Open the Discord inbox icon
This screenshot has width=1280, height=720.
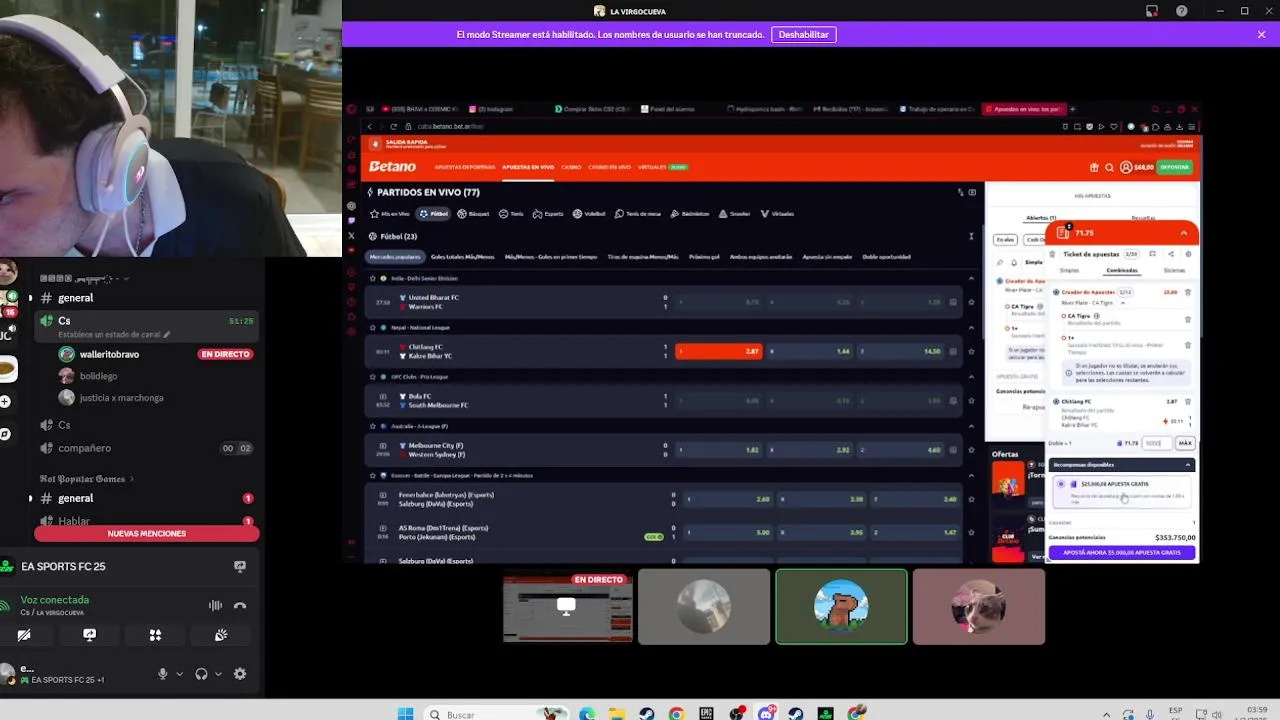coord(1152,11)
